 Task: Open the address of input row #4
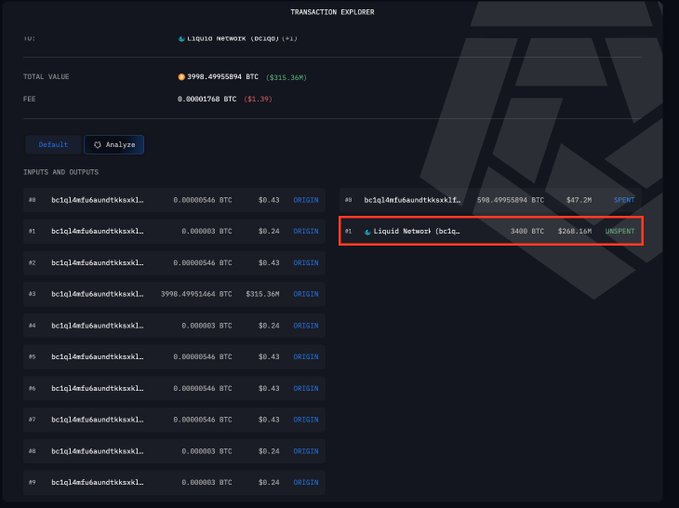coord(97,326)
